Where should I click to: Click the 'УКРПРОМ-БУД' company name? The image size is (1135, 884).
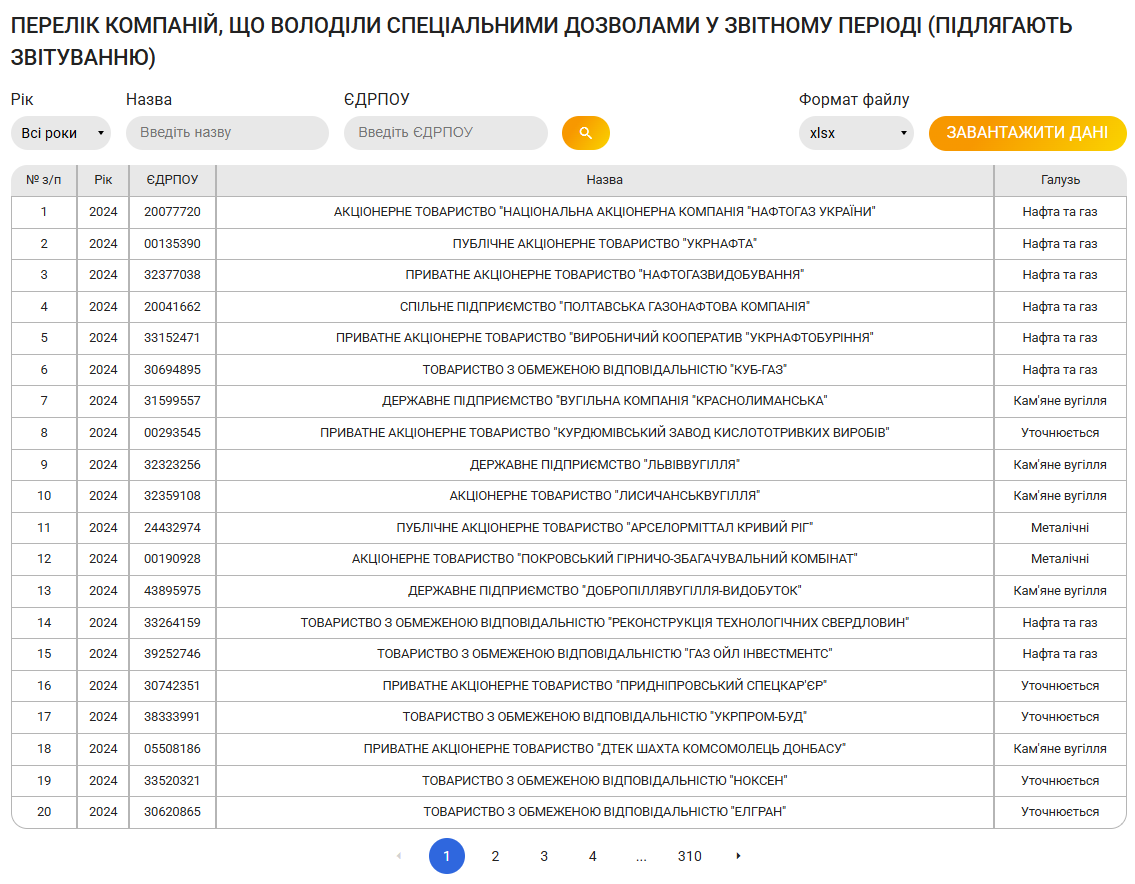604,717
